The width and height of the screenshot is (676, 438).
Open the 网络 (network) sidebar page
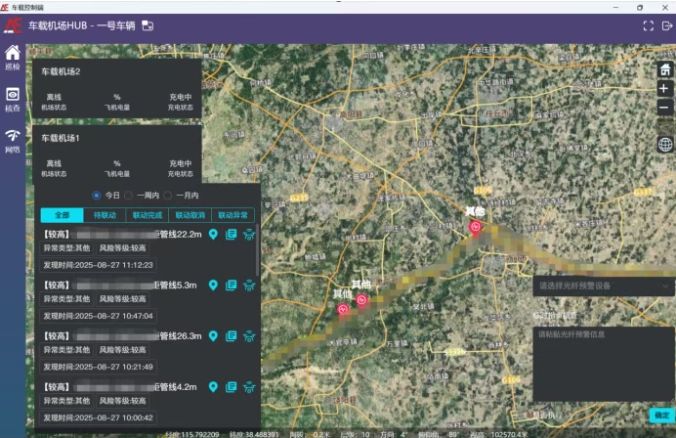pyautogui.click(x=12, y=139)
